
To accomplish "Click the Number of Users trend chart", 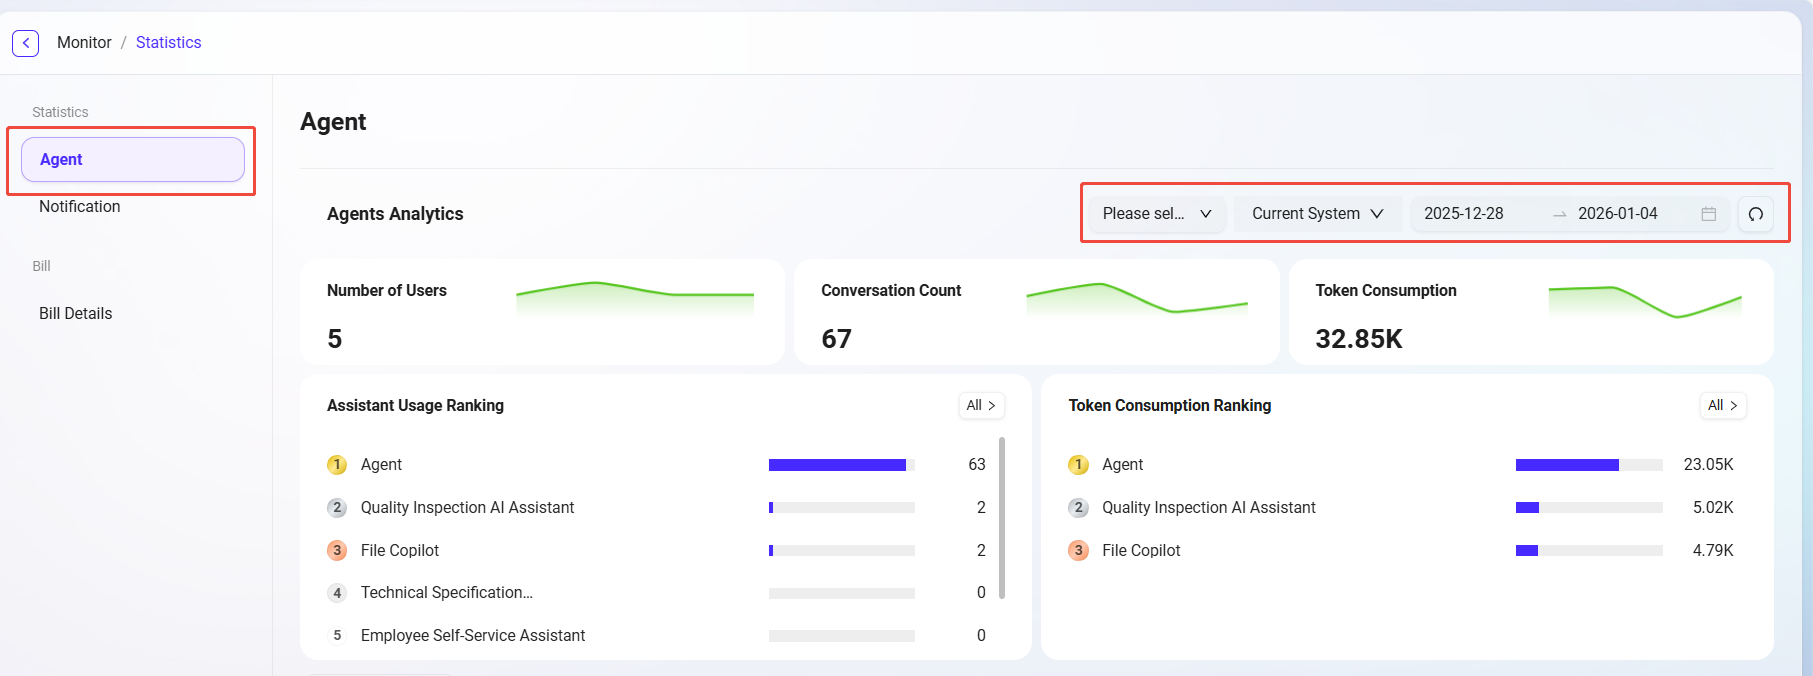I will (634, 297).
